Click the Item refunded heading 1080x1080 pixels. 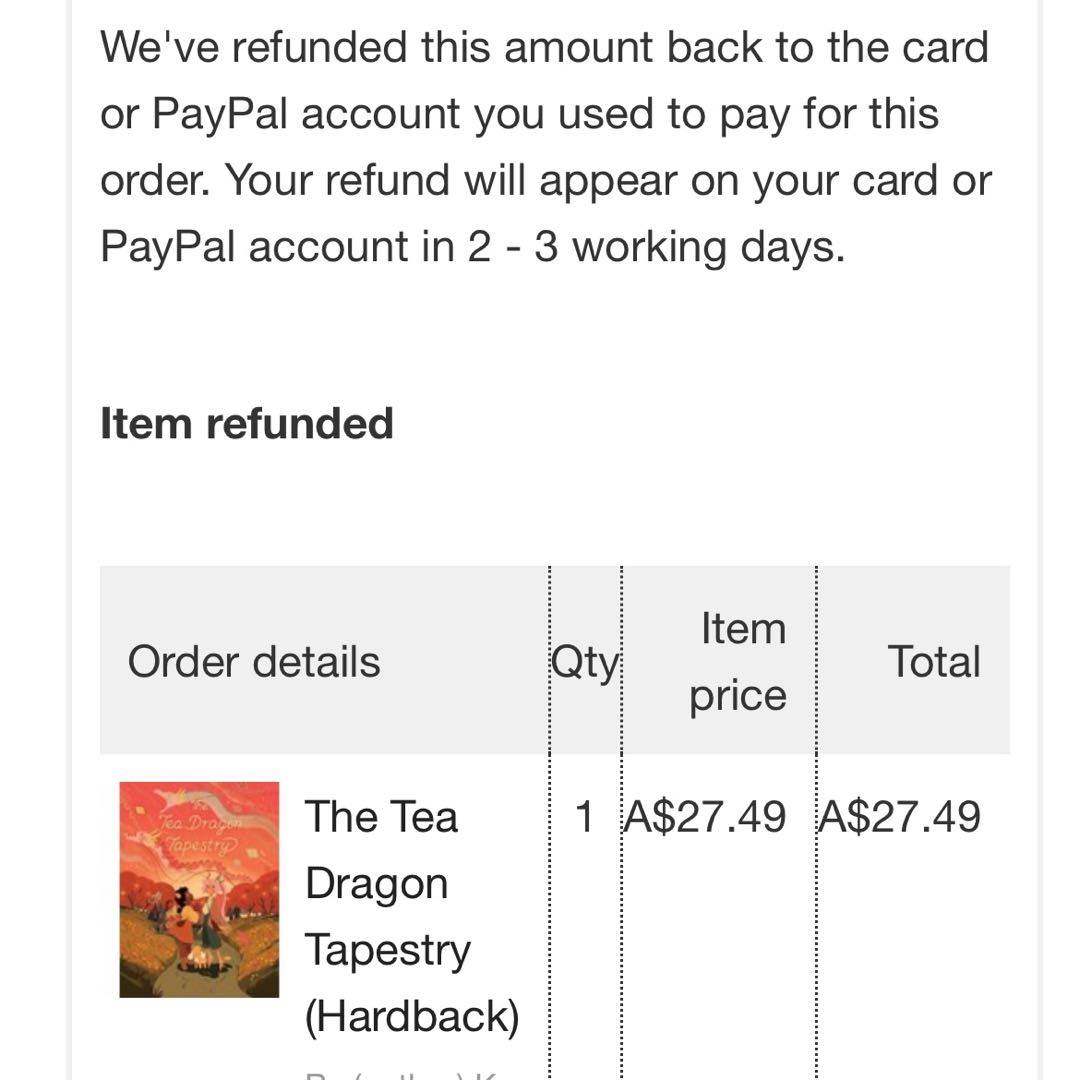(x=246, y=424)
